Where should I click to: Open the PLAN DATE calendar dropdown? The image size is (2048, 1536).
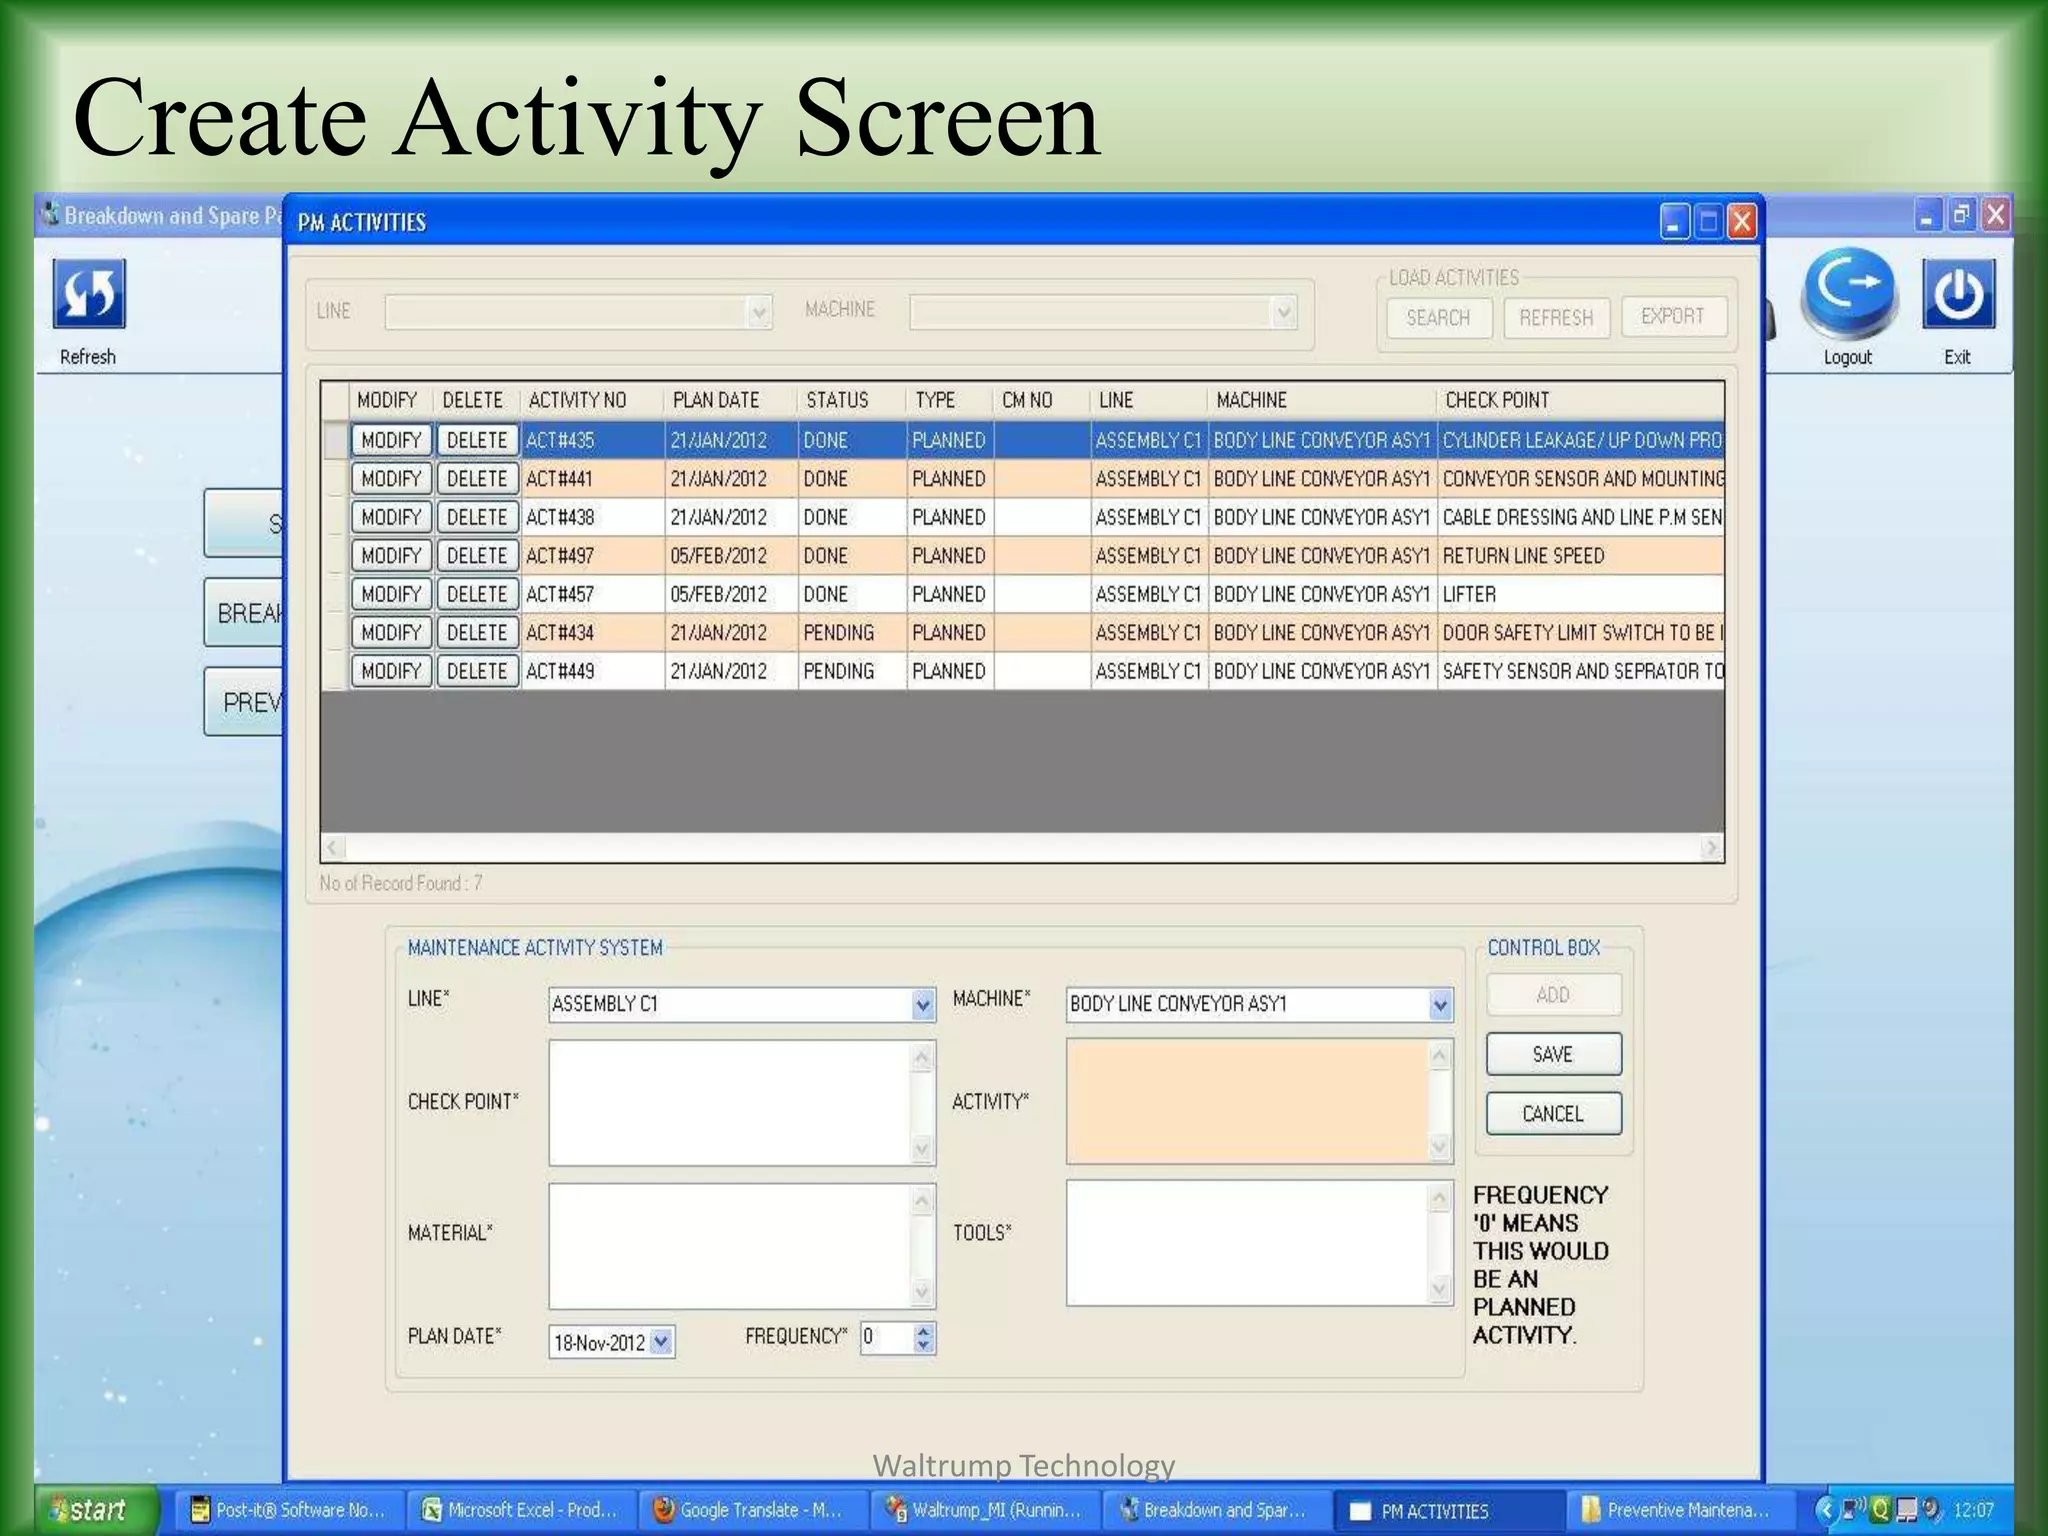click(661, 1342)
